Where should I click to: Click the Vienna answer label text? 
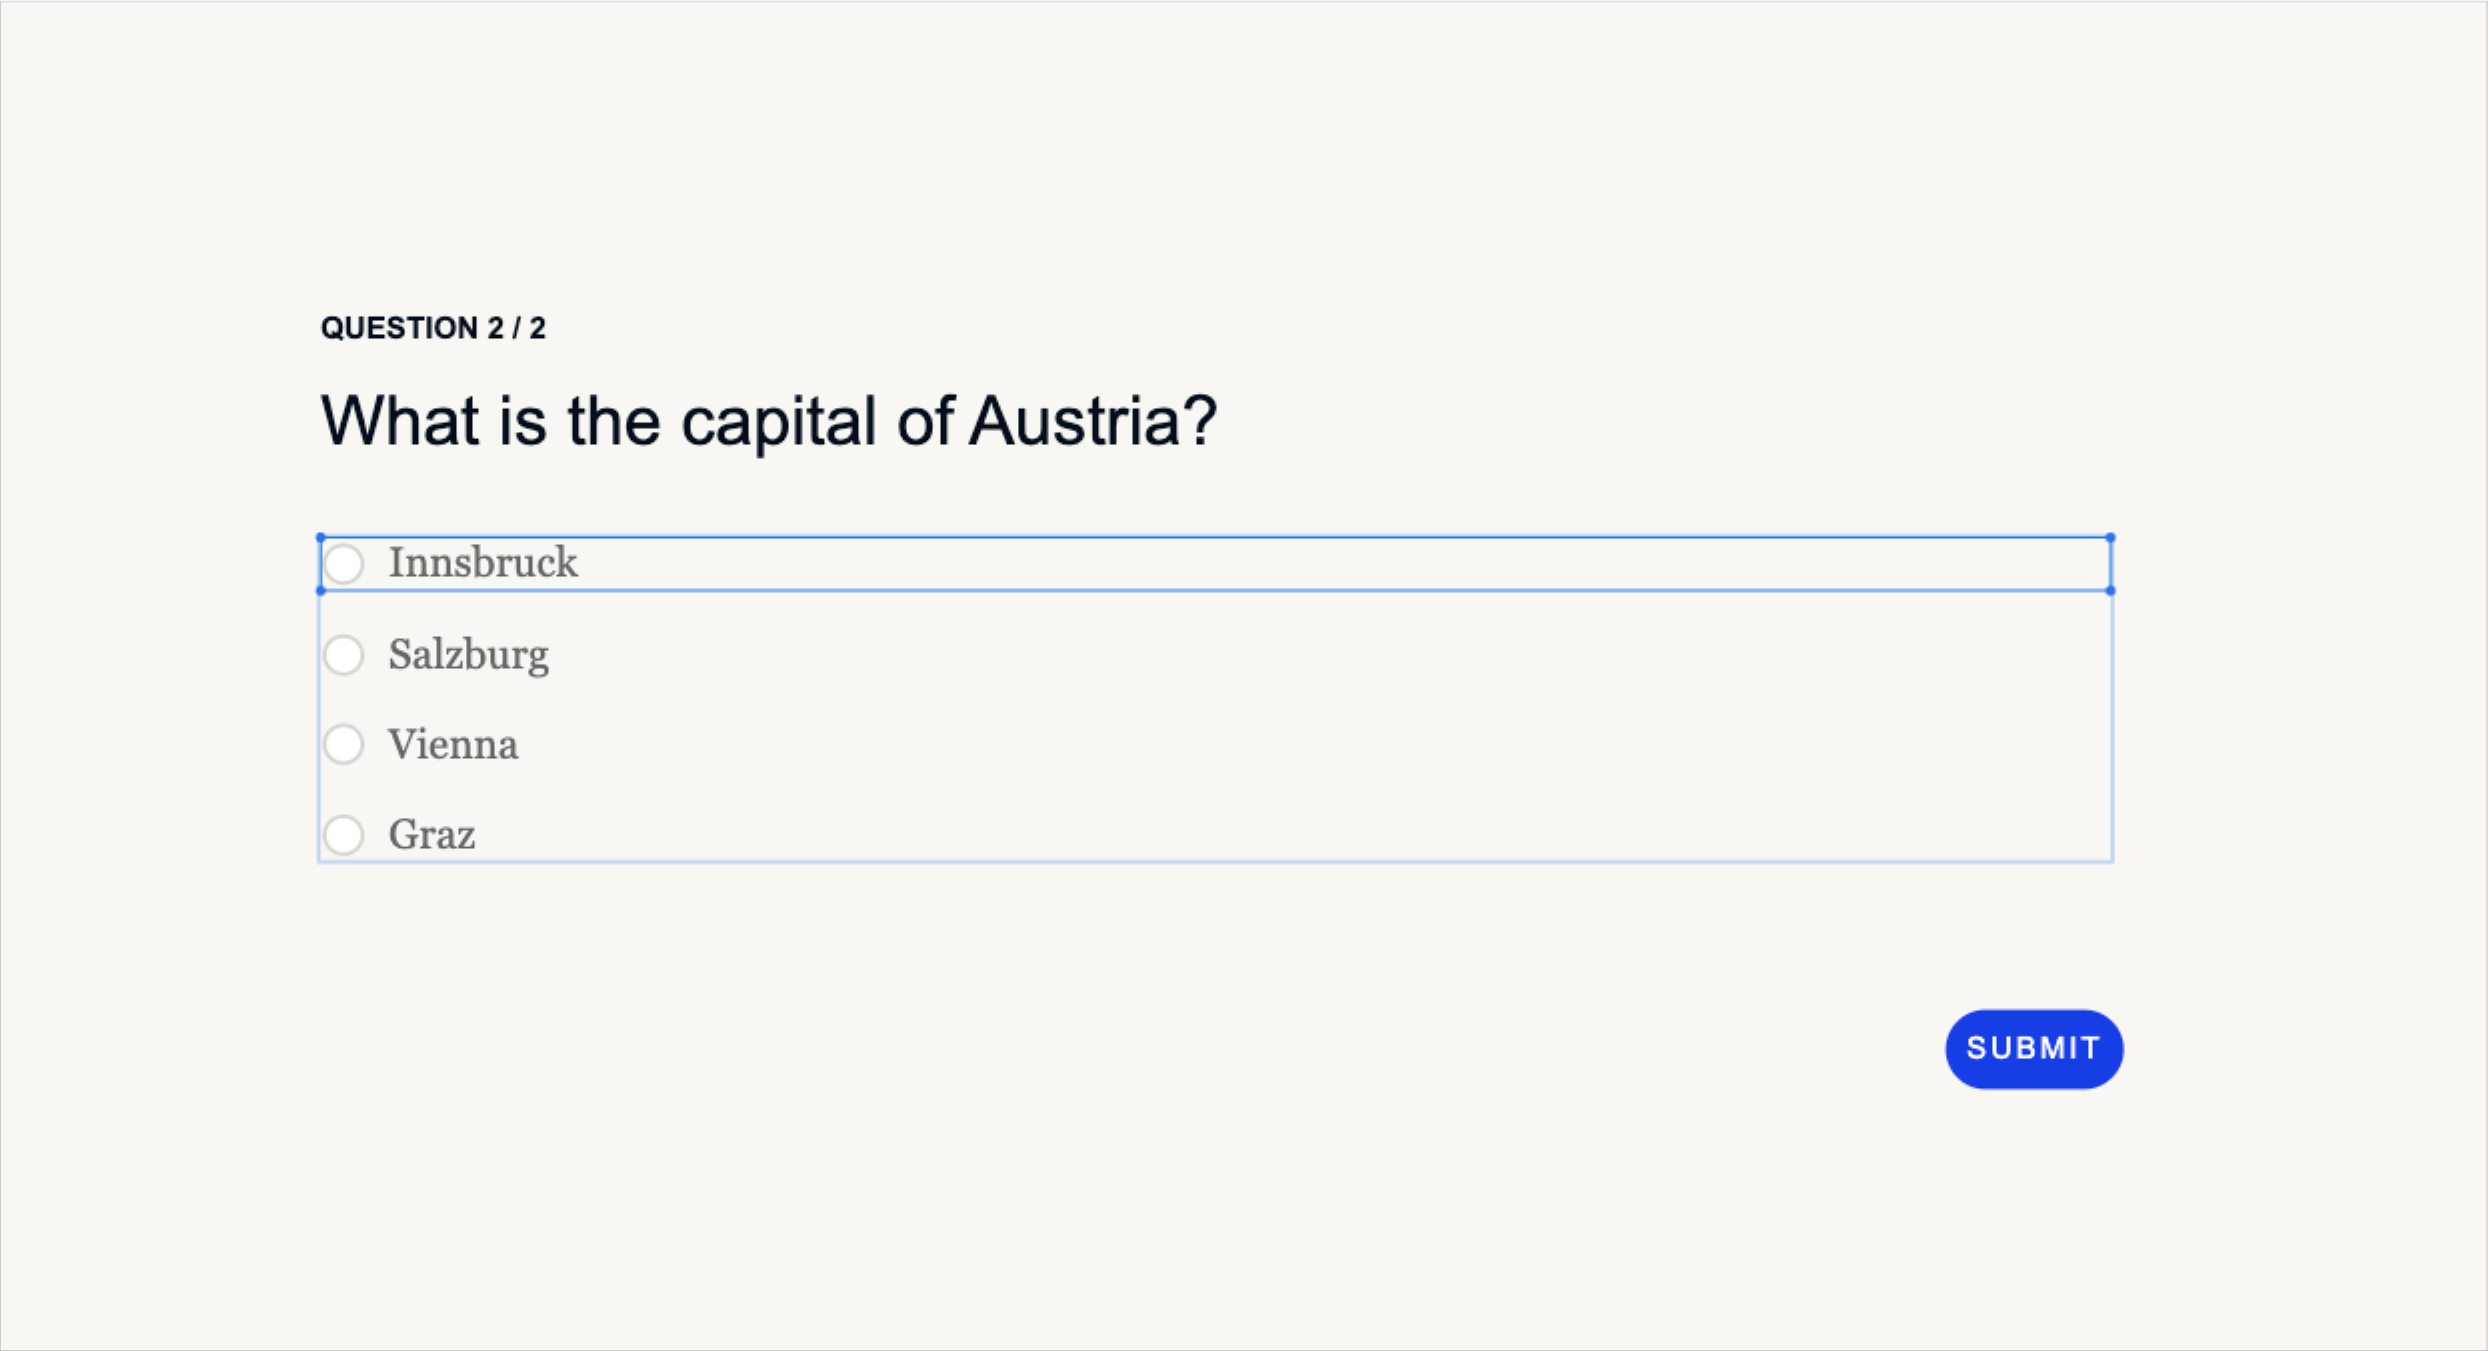(453, 744)
